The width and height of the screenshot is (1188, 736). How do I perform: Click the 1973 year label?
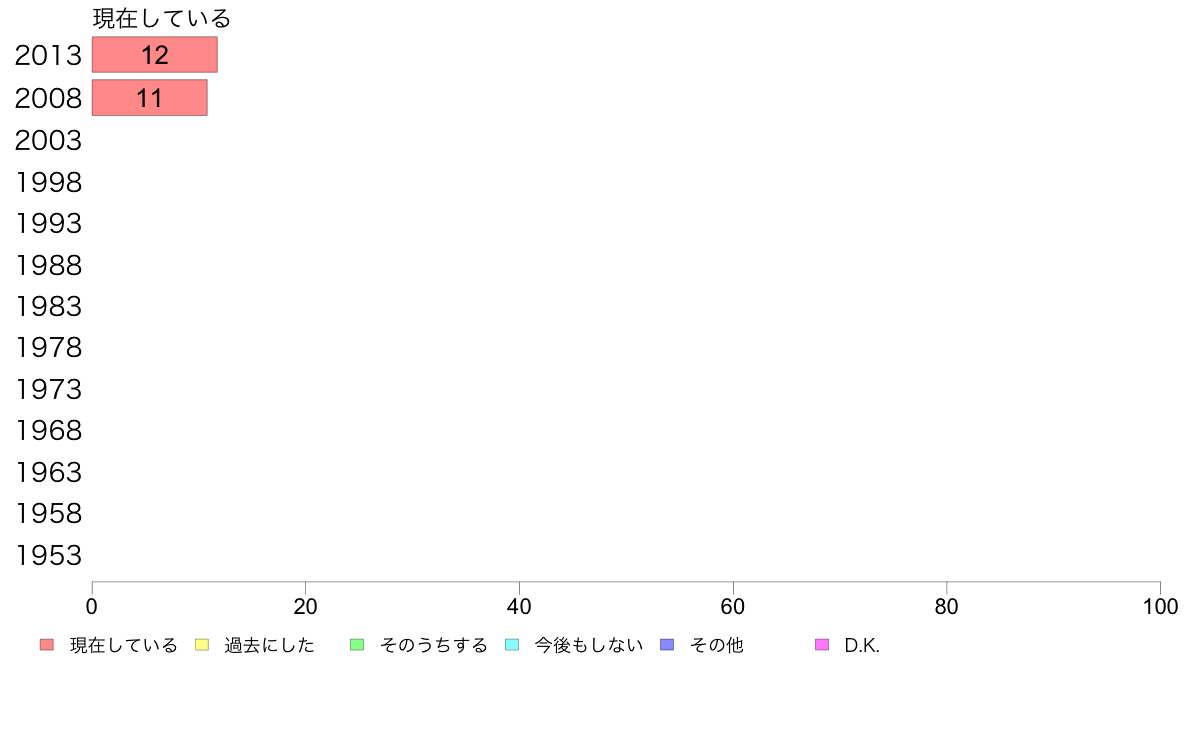pos(48,390)
